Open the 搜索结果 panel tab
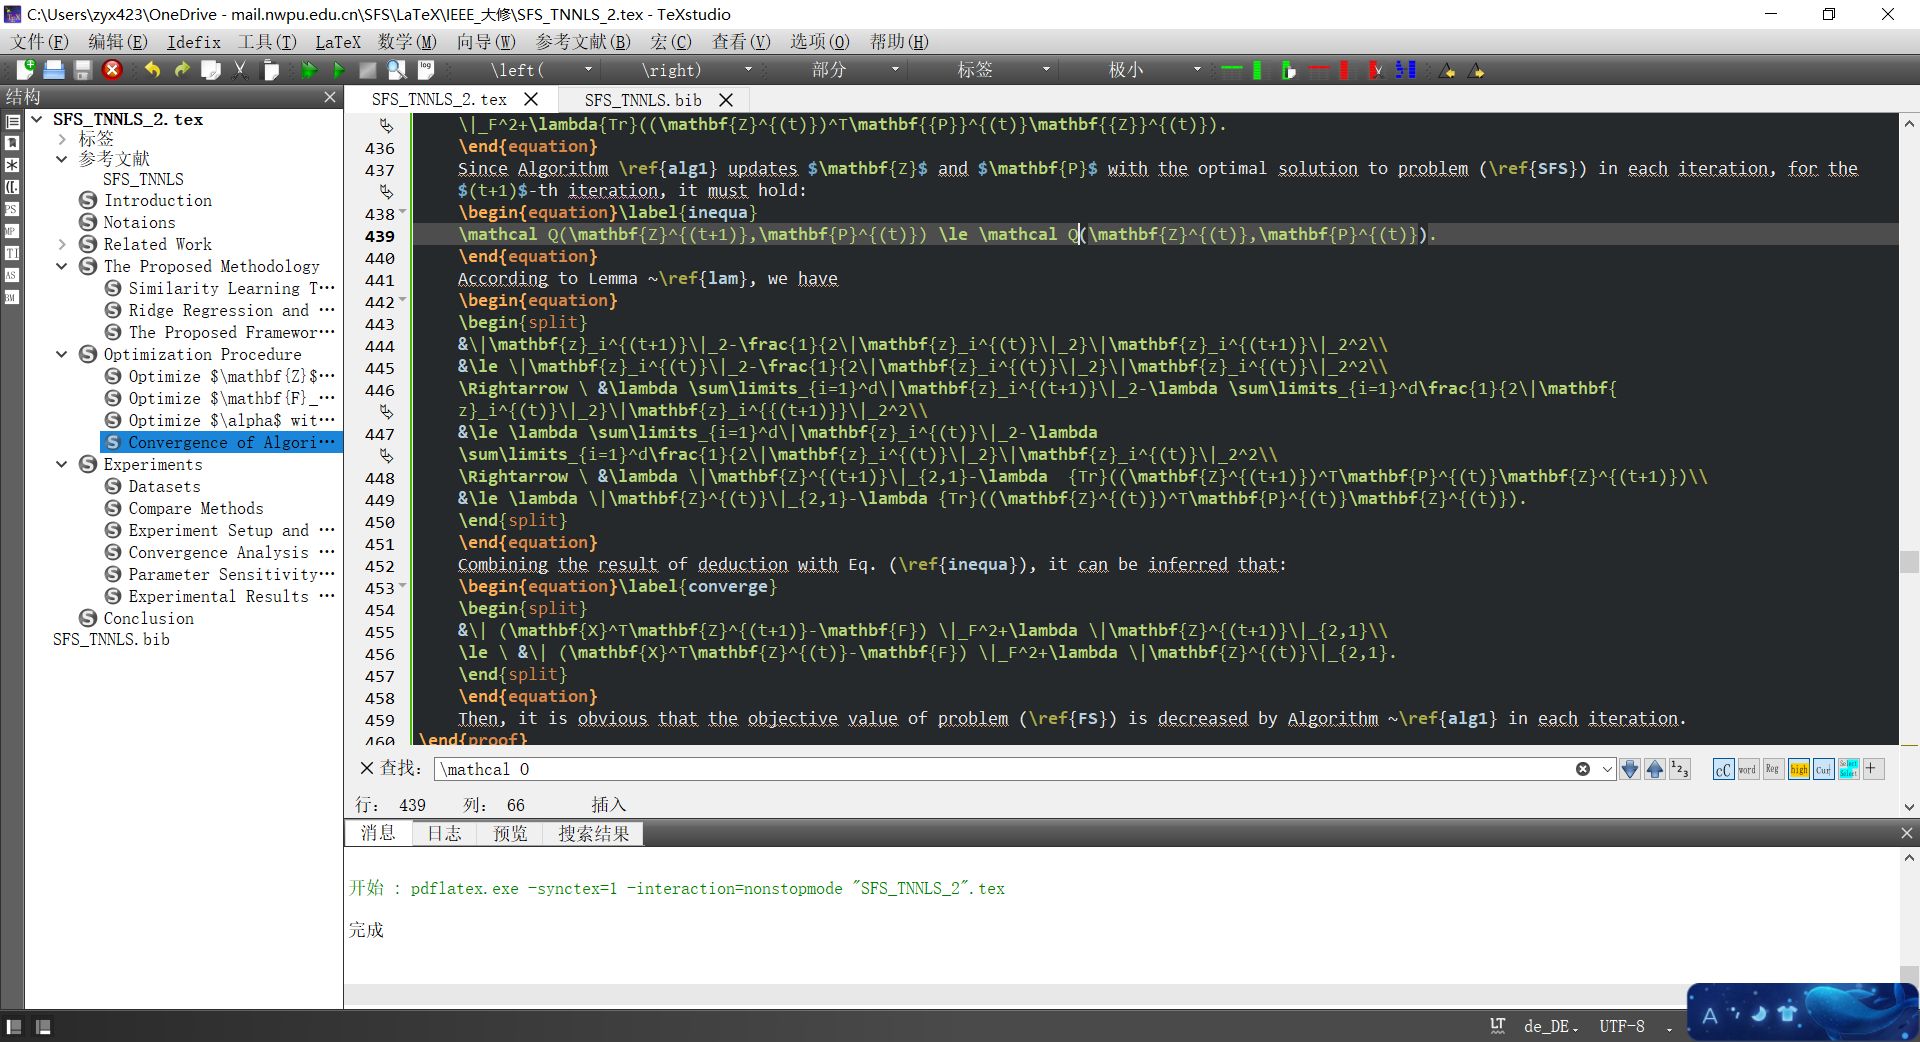Image resolution: width=1920 pixels, height=1042 pixels. click(593, 833)
